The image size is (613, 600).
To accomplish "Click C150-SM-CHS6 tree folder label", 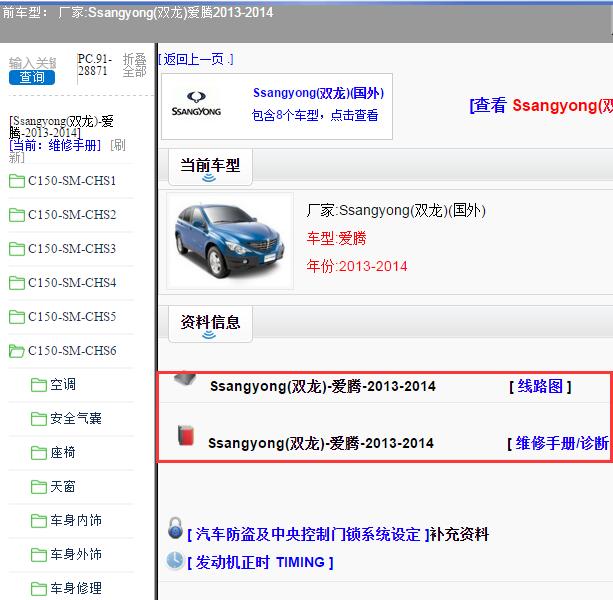I will tap(72, 351).
